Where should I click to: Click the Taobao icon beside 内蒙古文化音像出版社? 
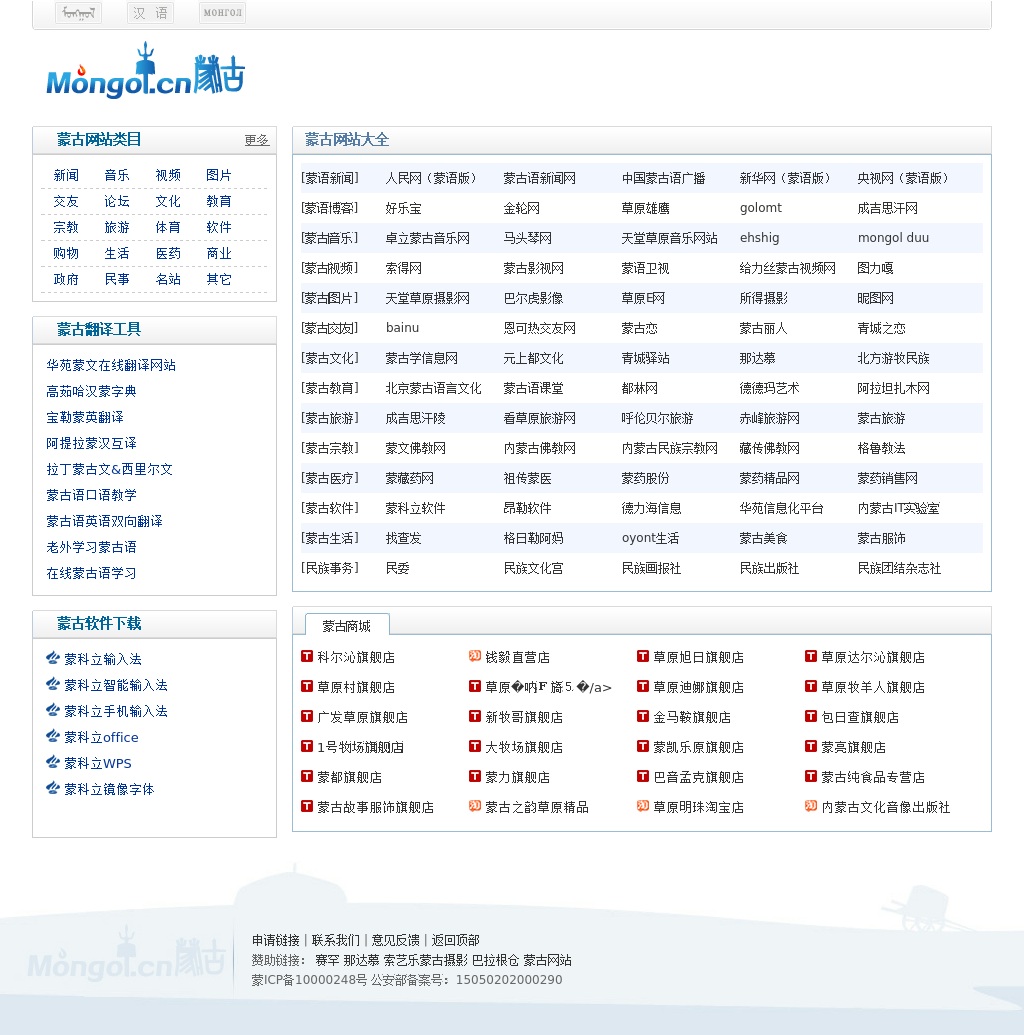pyautogui.click(x=811, y=806)
